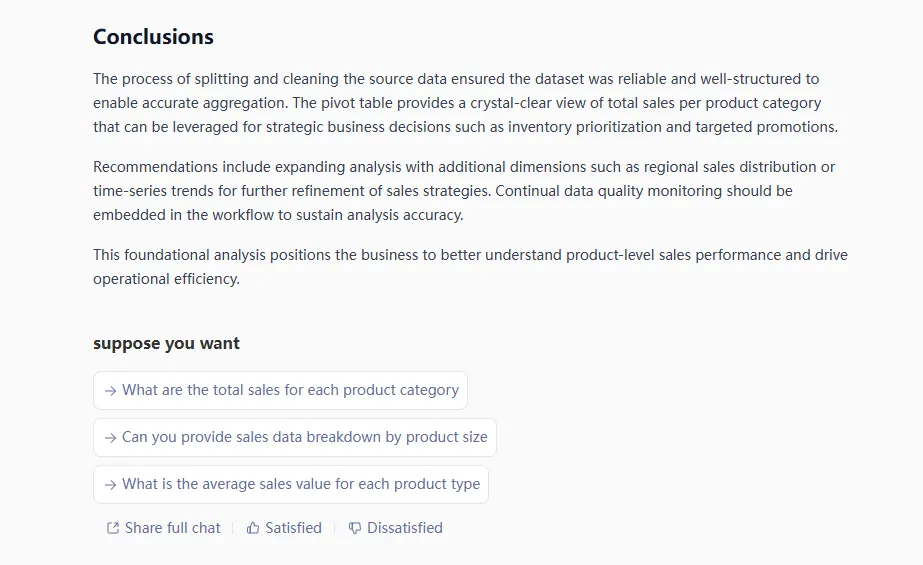Click the arrow icon on the average sales suggestion
This screenshot has width=923, height=565.
[x=110, y=485]
